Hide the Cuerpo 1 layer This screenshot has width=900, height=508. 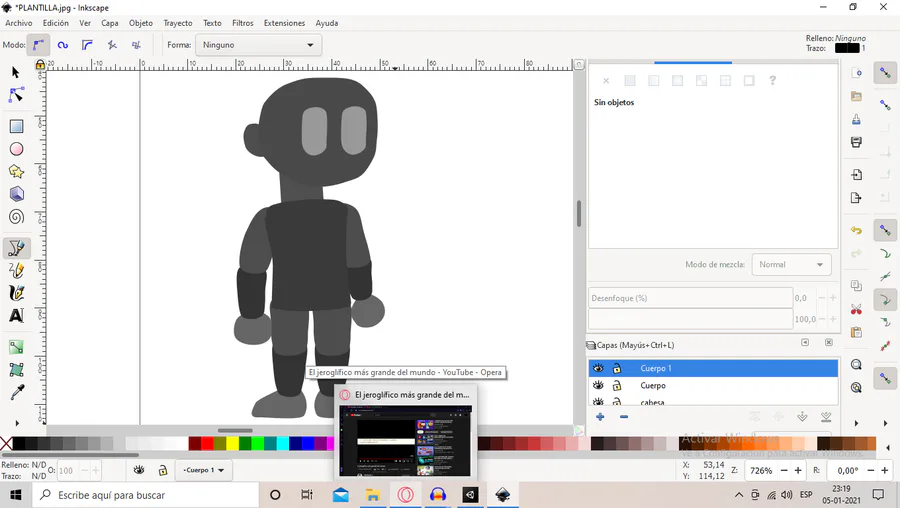pos(598,369)
